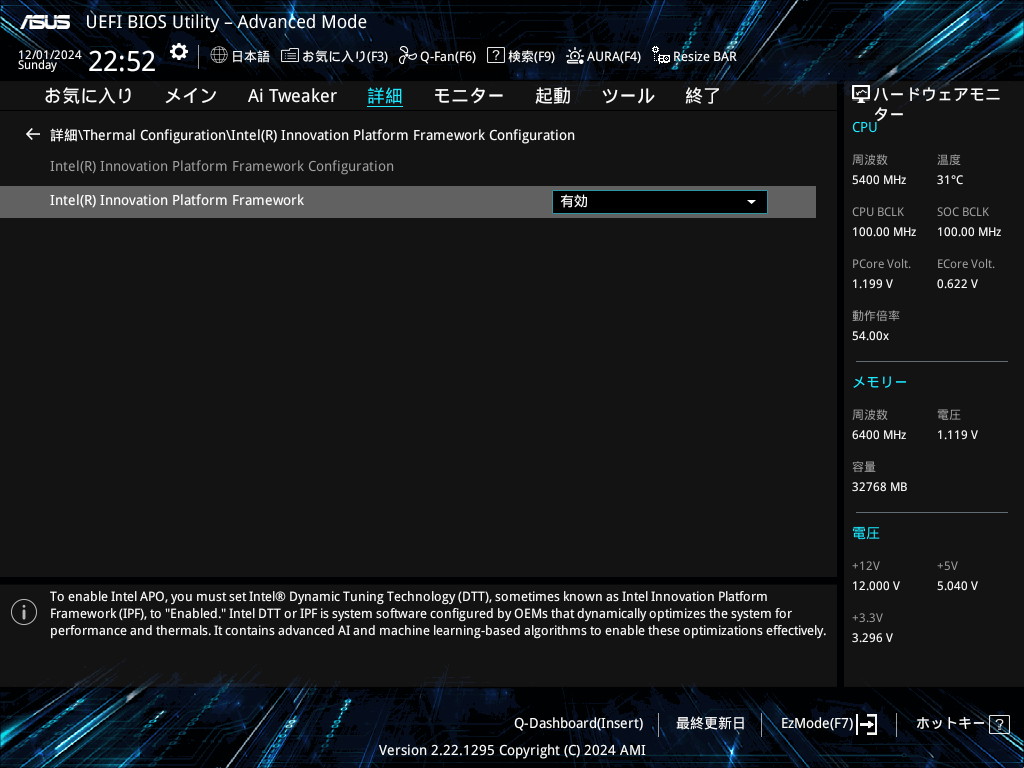The image size is (1024, 768).
Task: Switch to the お気に入り tab
Action: point(89,96)
